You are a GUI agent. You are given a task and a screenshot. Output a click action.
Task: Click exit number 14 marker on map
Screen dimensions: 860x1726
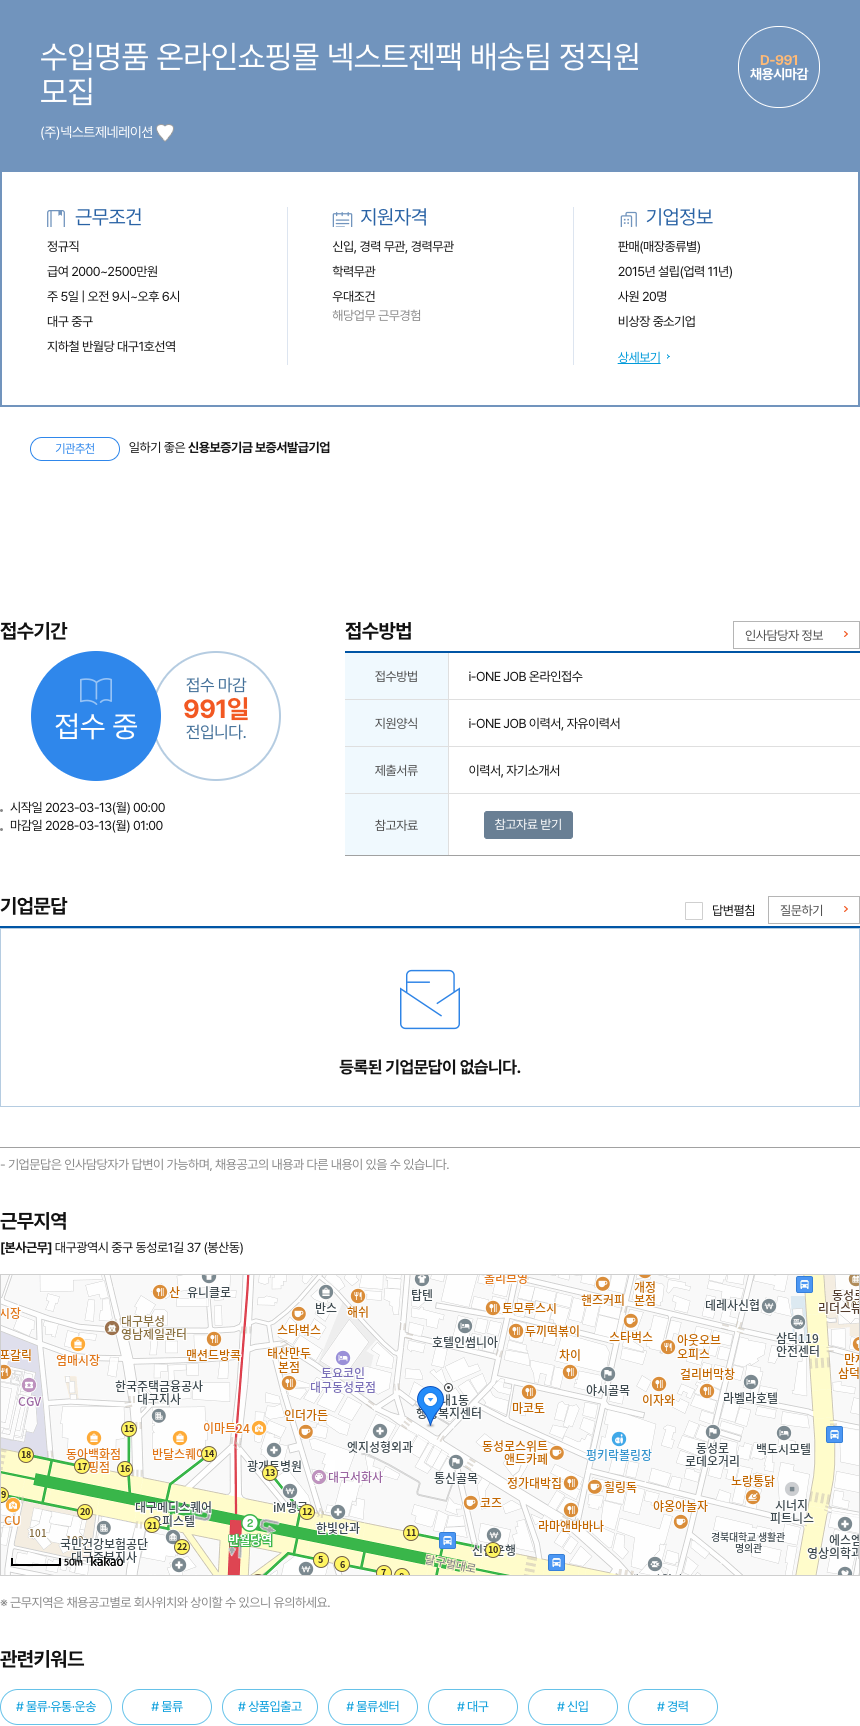click(x=209, y=1454)
